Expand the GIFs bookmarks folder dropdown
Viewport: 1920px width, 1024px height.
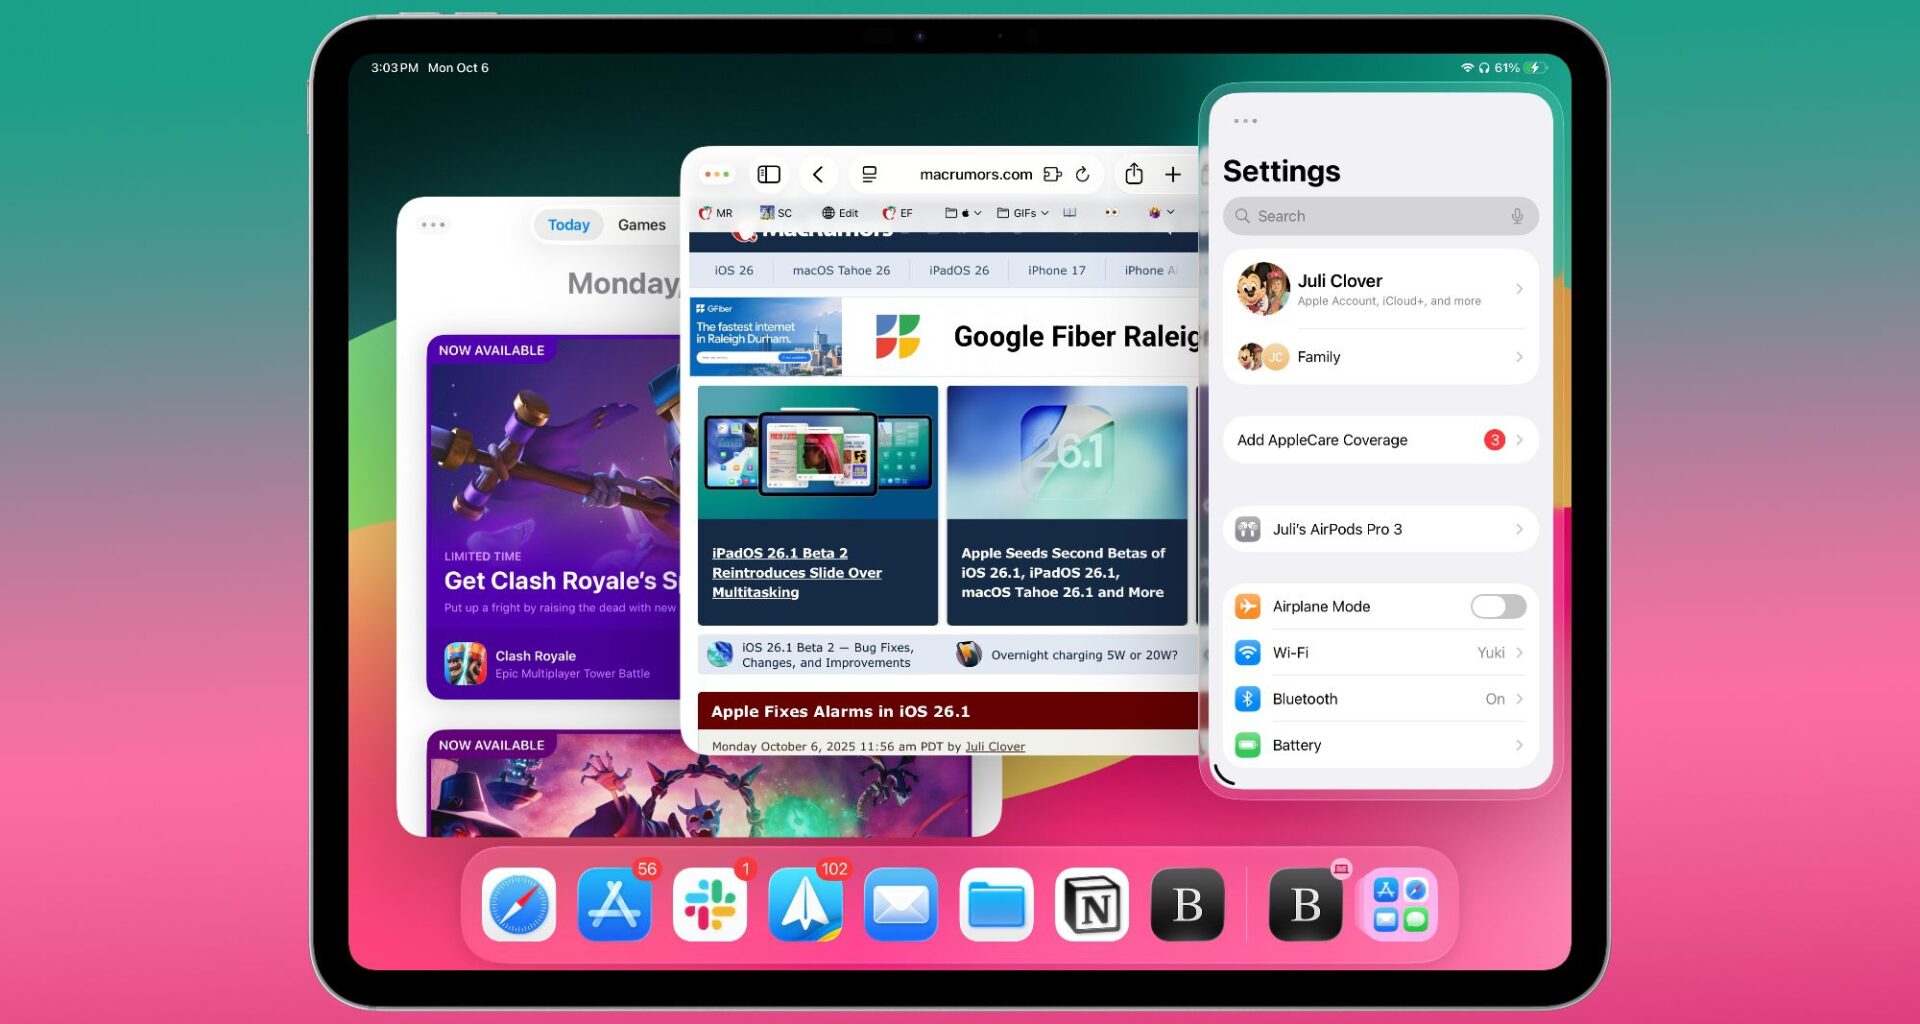[x=1022, y=212]
